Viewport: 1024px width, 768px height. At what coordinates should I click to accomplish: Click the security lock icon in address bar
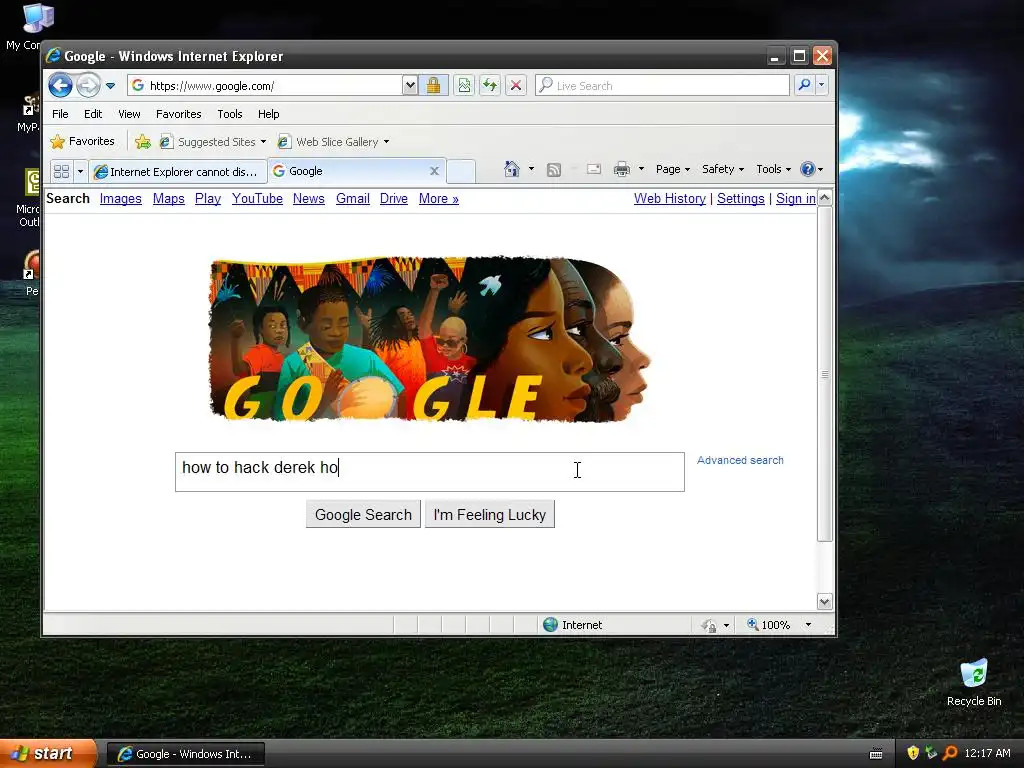pyautogui.click(x=433, y=86)
